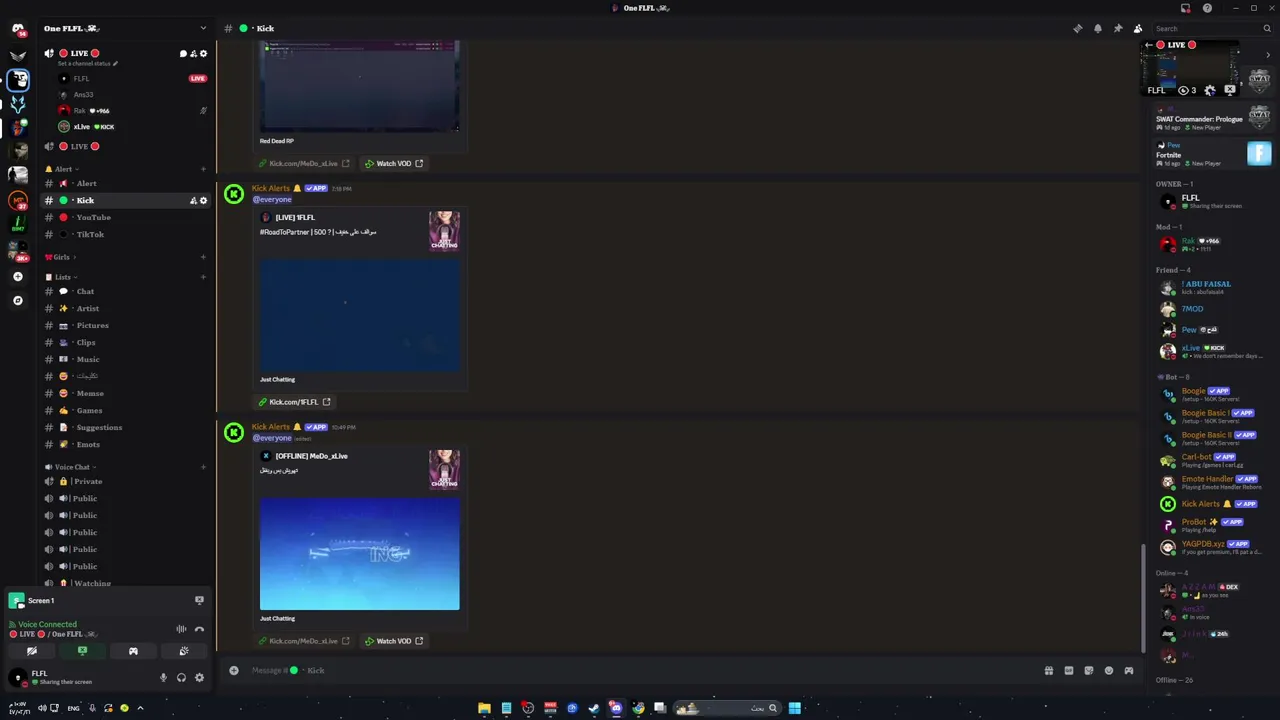
Task: Open the Artist text channel
Action: [125, 308]
